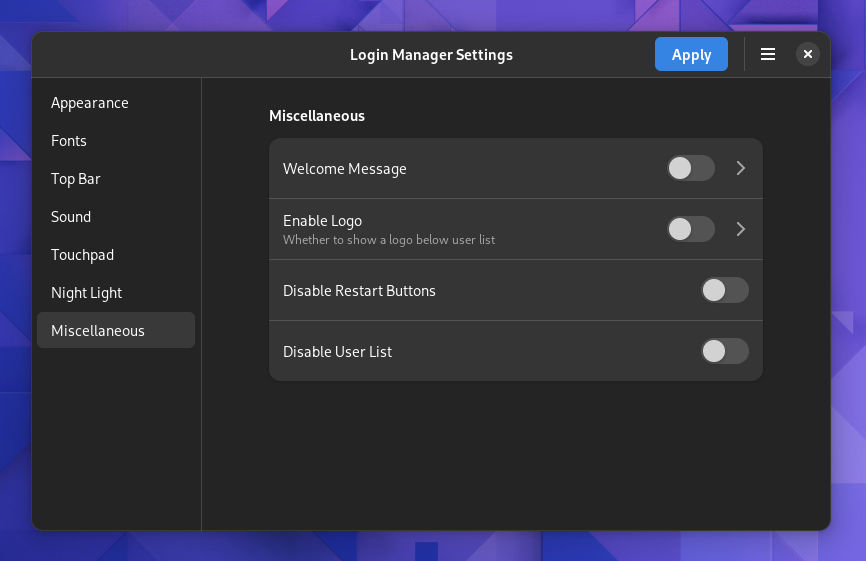Viewport: 866px width, 561px height.
Task: Click the Disable Restart Buttons label
Action: pyautogui.click(x=359, y=291)
